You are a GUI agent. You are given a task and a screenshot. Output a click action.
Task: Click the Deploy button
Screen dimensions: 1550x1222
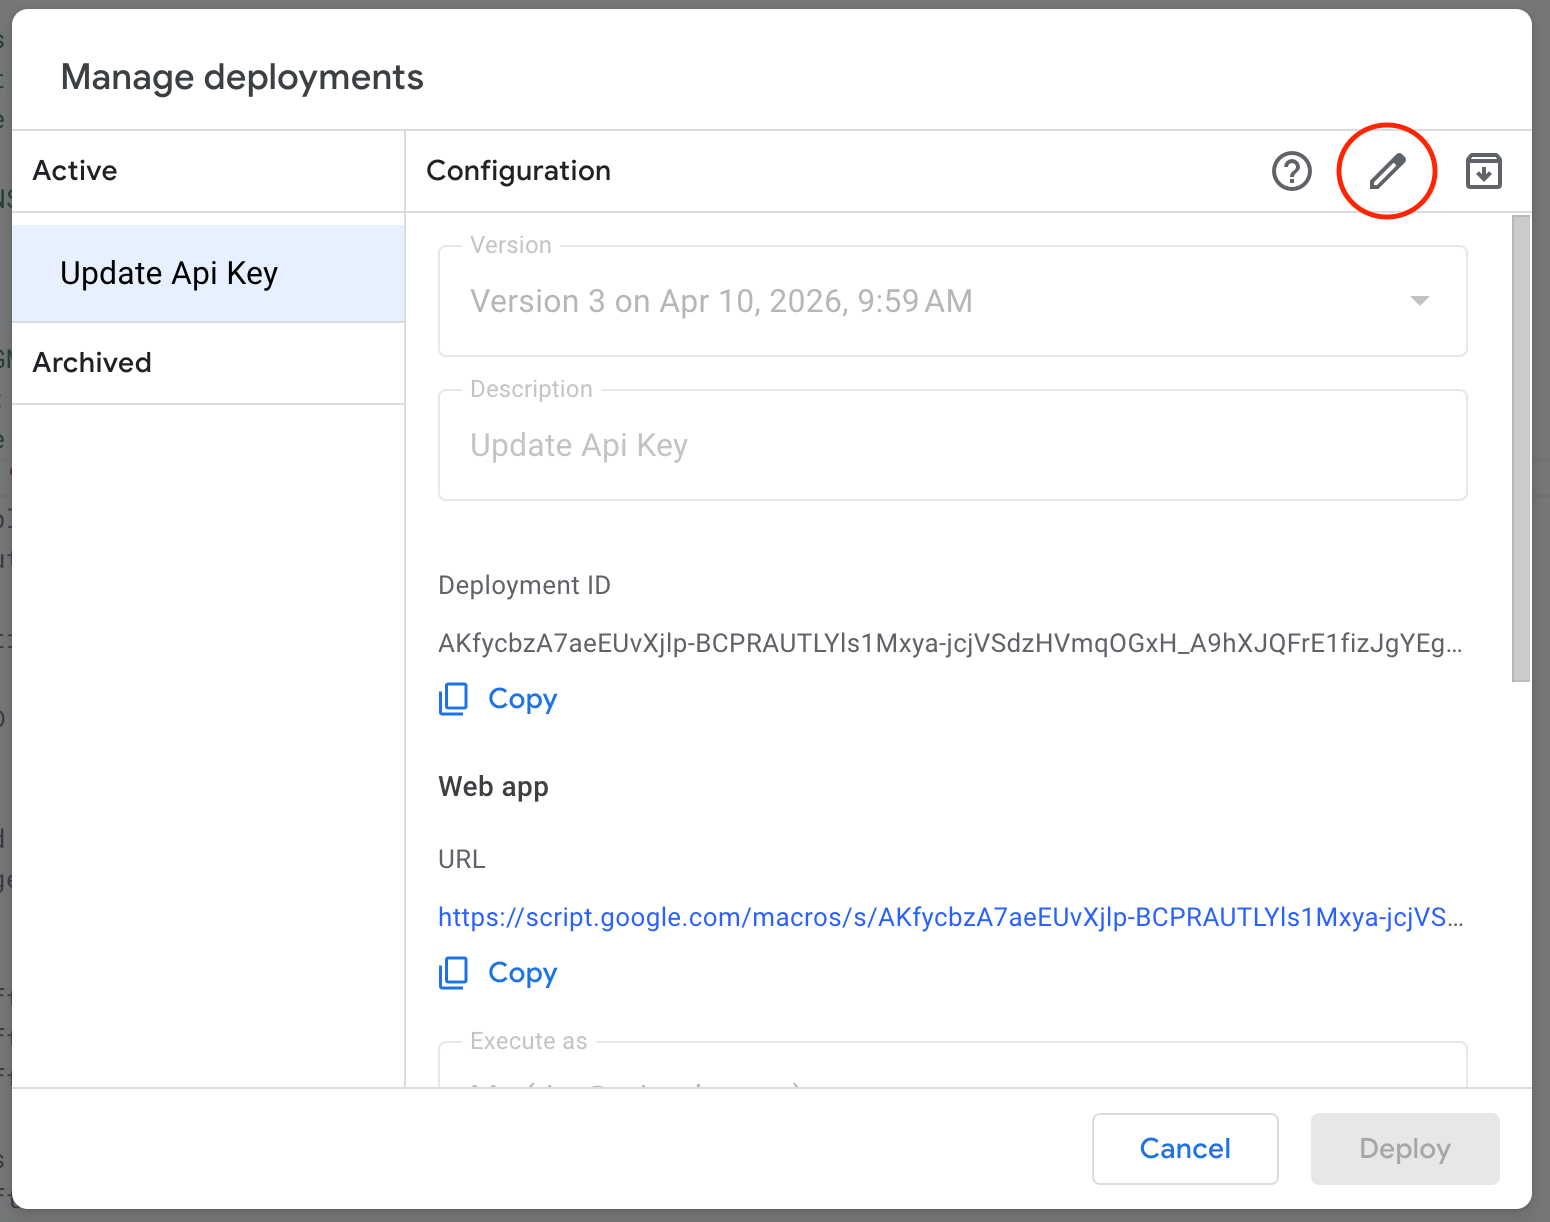coord(1404,1148)
